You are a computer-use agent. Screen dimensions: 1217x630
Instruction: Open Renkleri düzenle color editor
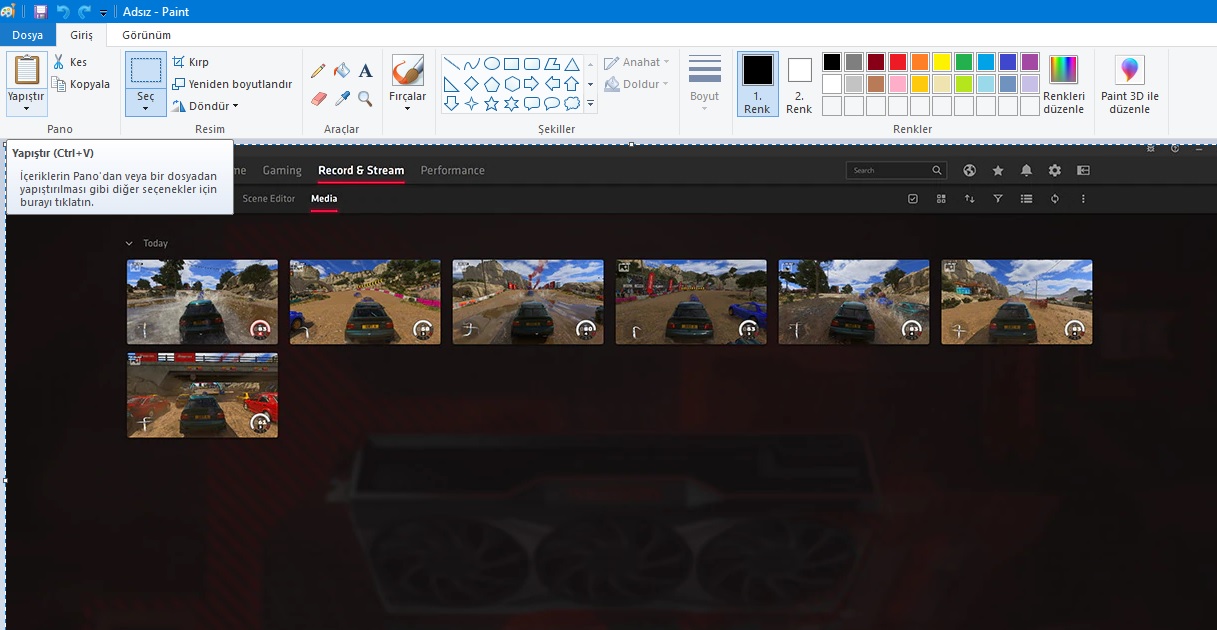tap(1063, 84)
